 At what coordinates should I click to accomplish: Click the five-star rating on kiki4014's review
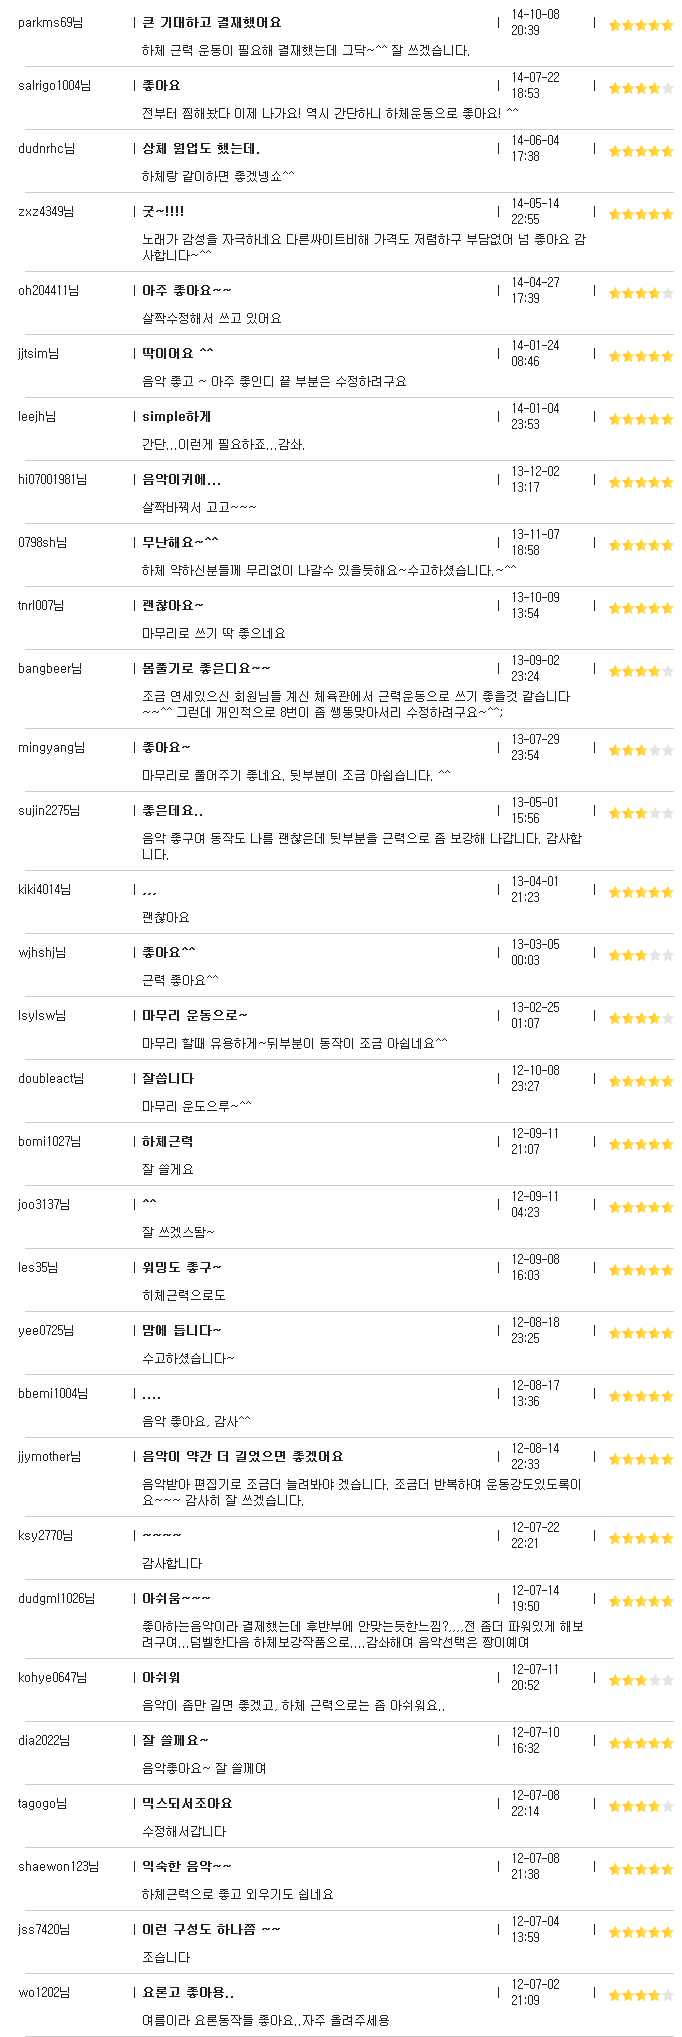[641, 892]
